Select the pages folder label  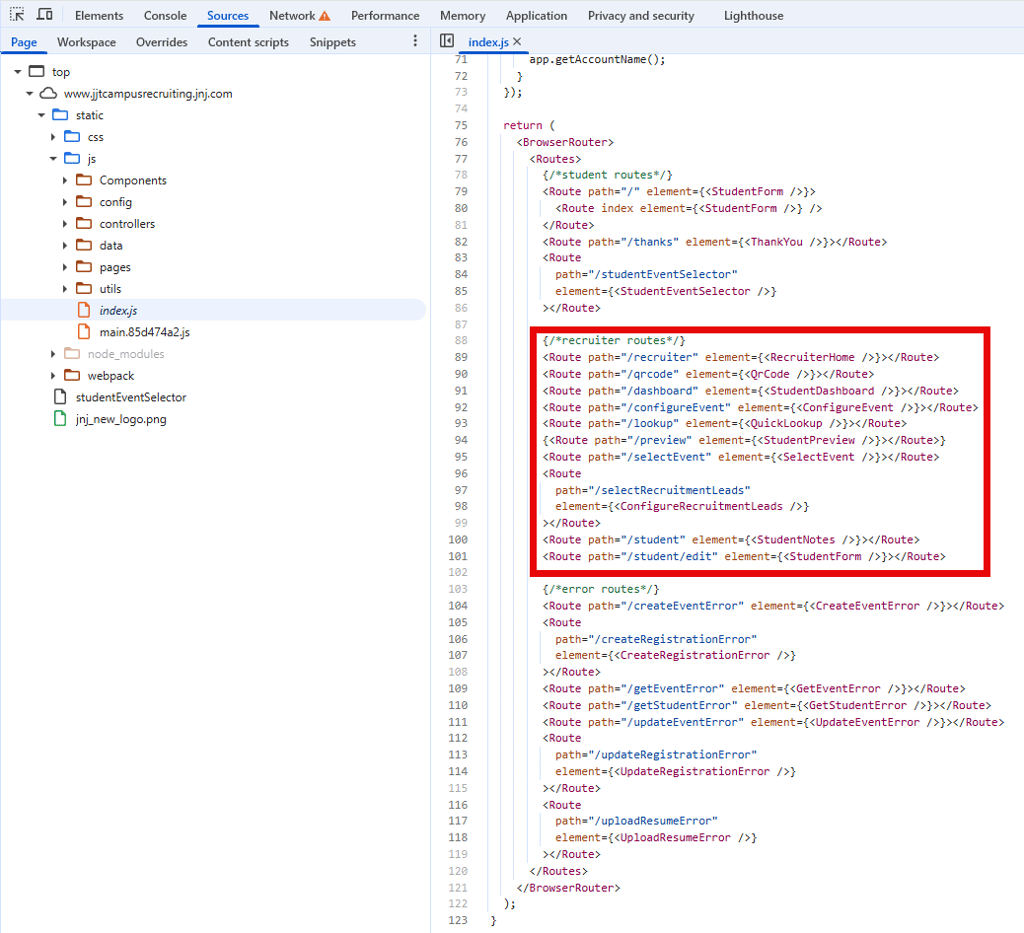pyautogui.click(x=115, y=267)
